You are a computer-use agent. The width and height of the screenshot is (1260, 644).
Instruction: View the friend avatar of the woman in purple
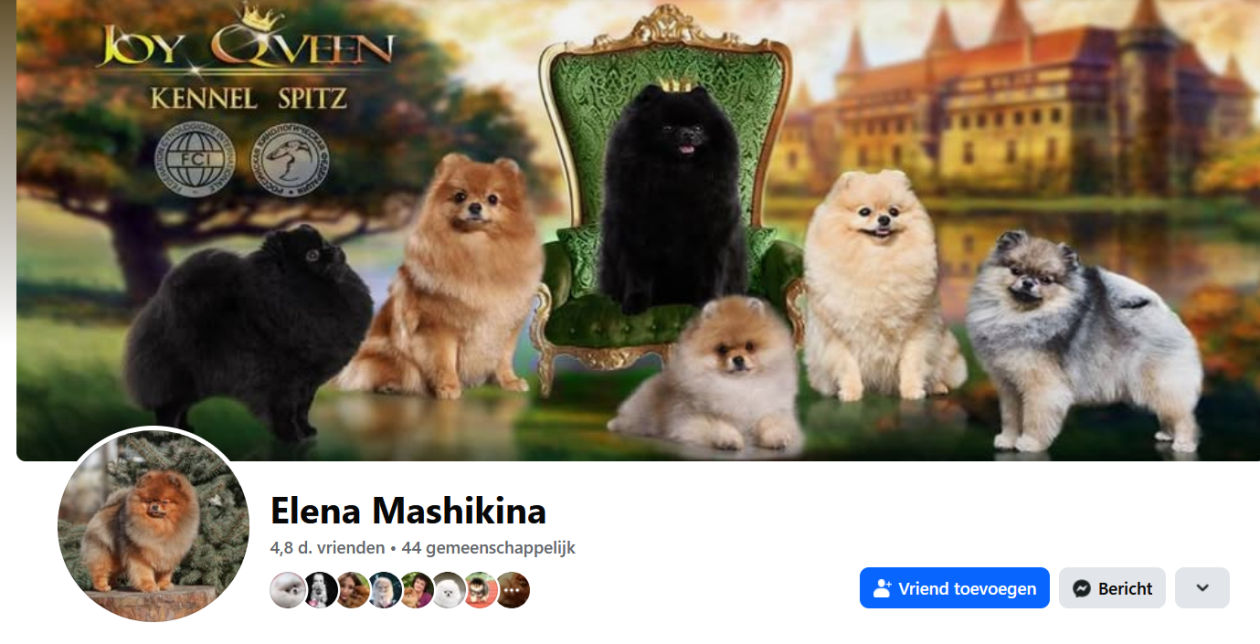(416, 590)
